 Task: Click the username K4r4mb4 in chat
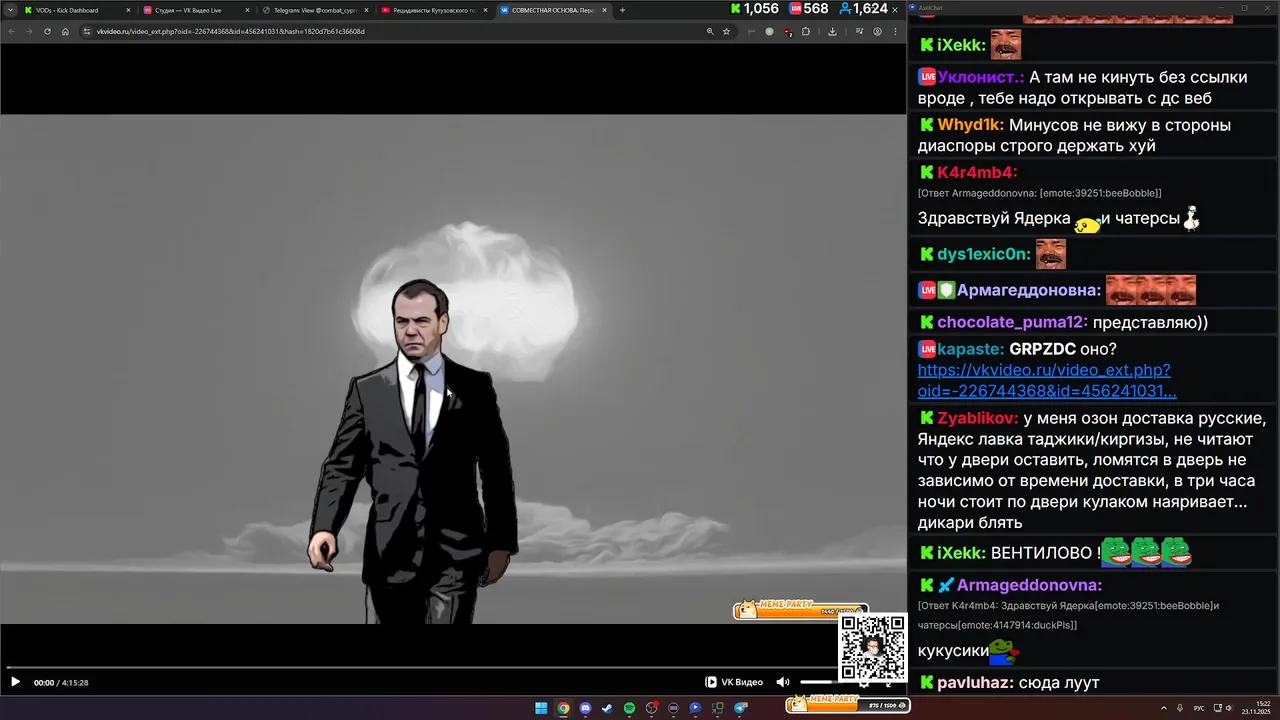(x=977, y=172)
